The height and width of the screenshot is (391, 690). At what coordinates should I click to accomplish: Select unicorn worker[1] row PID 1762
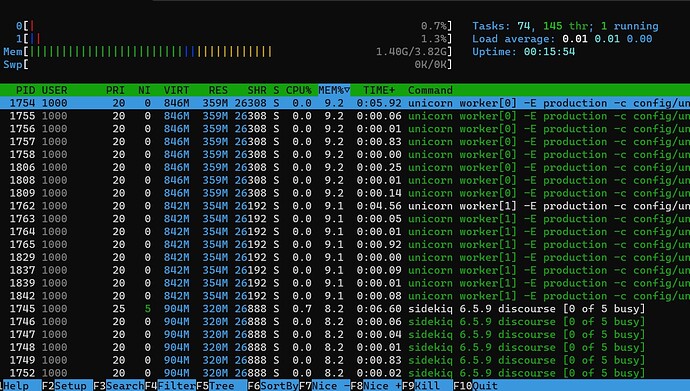[345, 206]
